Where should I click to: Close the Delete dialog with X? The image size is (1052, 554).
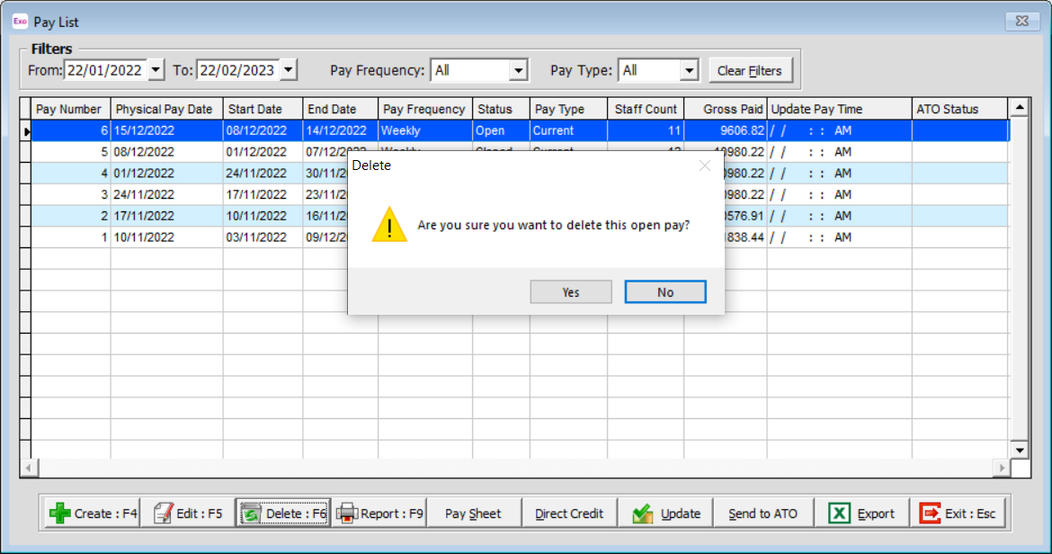[704, 166]
